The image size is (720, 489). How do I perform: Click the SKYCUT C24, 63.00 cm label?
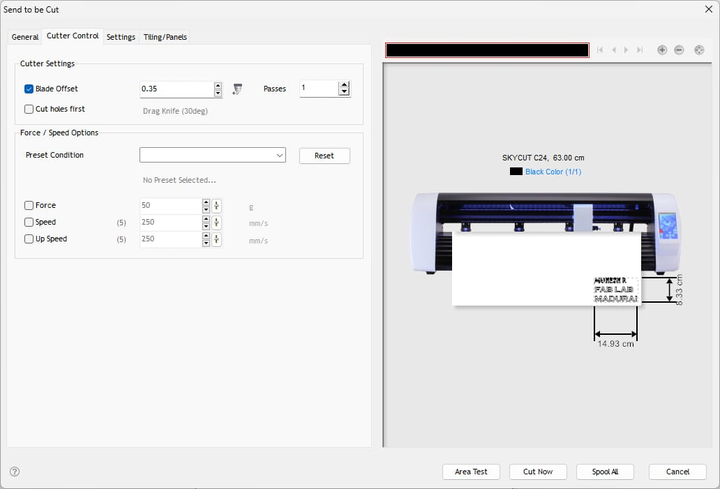[x=543, y=158]
